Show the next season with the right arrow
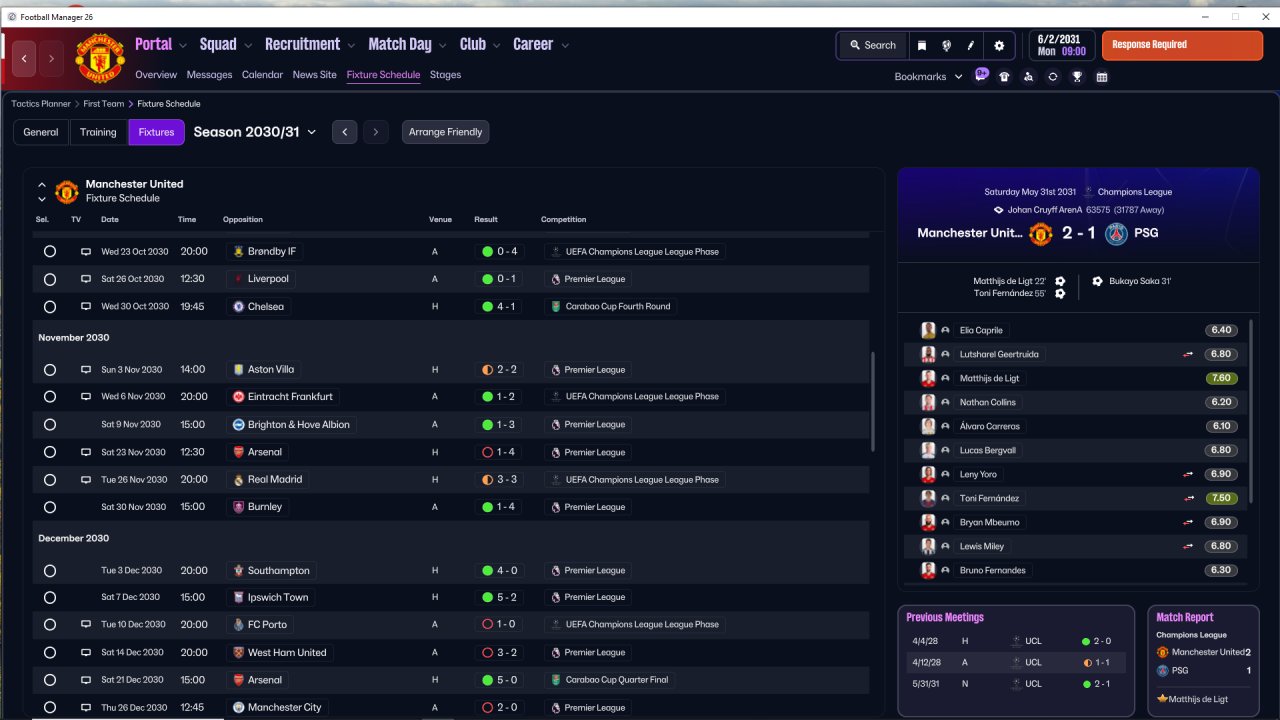Viewport: 1280px width, 720px height. click(x=376, y=132)
